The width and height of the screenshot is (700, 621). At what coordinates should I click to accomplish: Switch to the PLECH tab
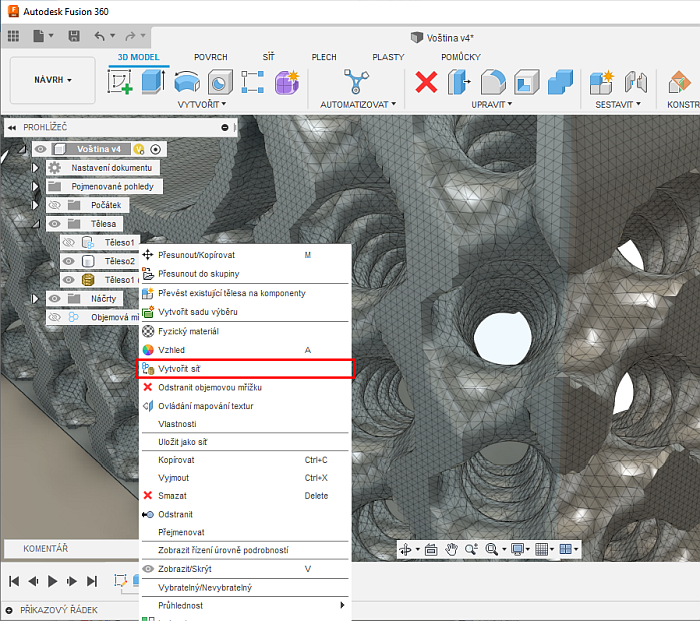[324, 57]
